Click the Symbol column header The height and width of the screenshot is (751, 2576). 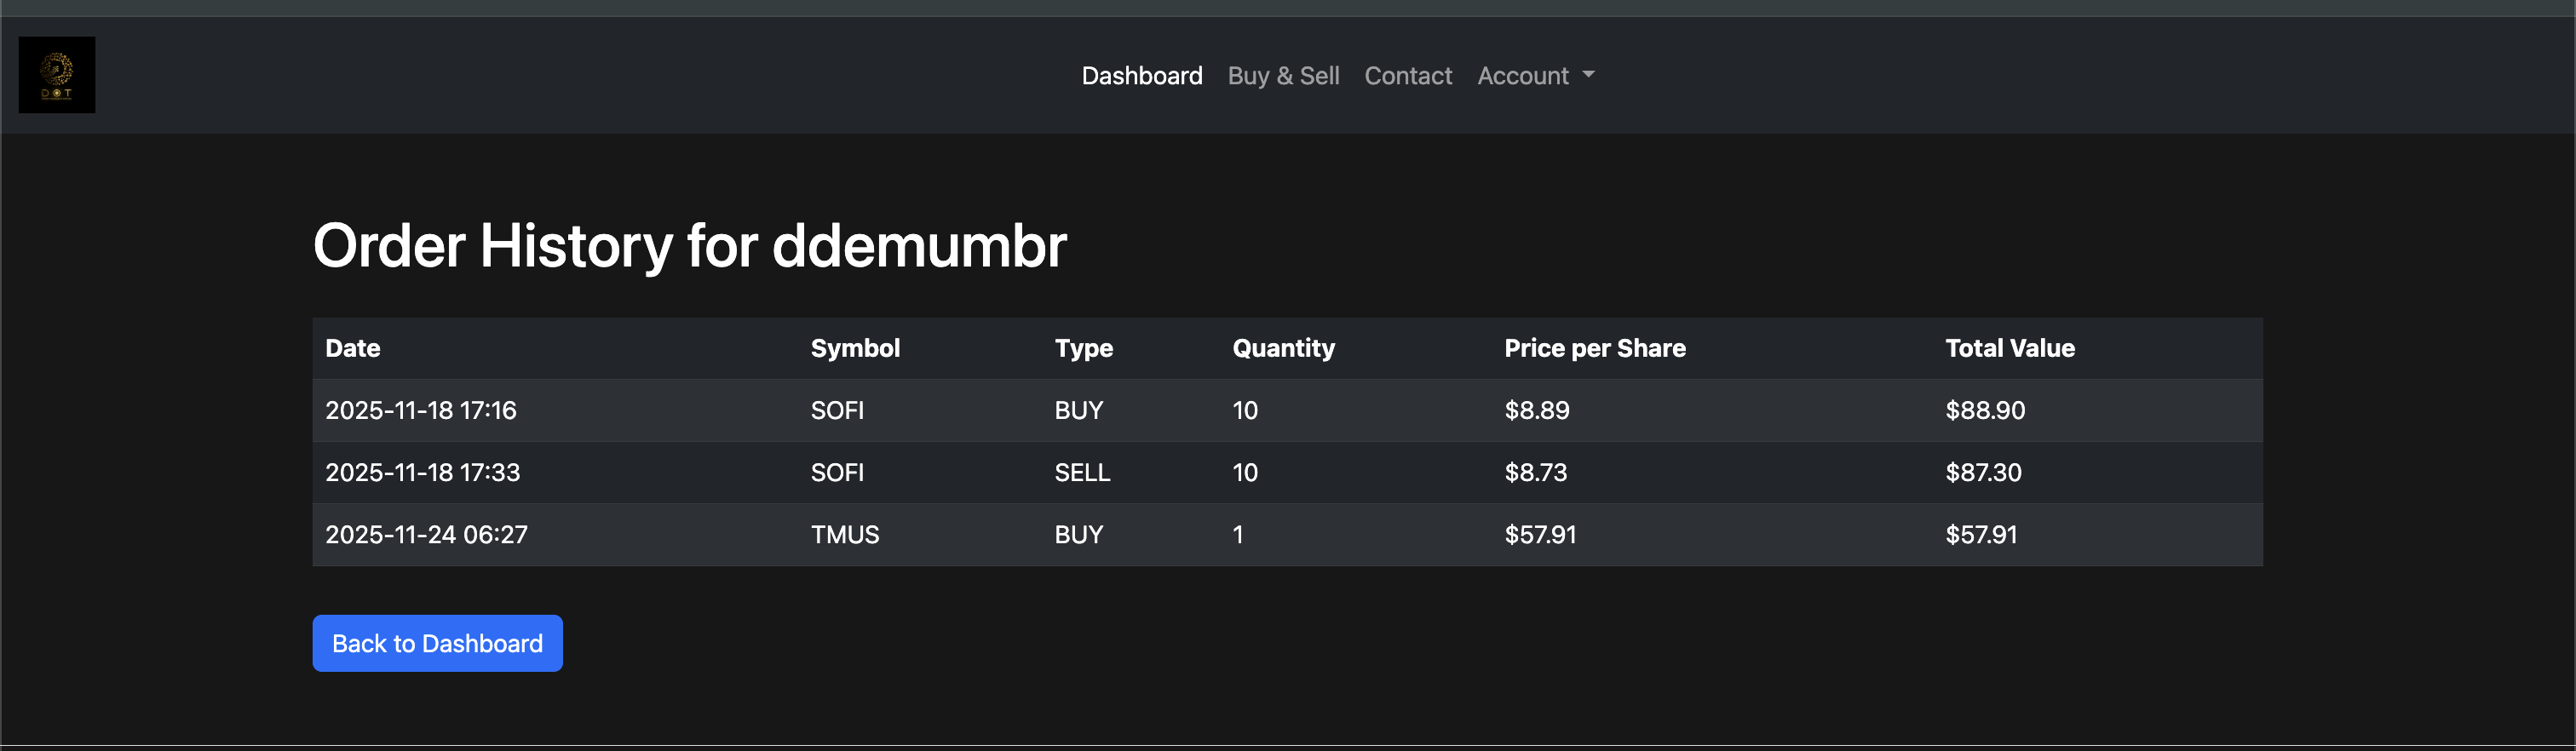(855, 348)
